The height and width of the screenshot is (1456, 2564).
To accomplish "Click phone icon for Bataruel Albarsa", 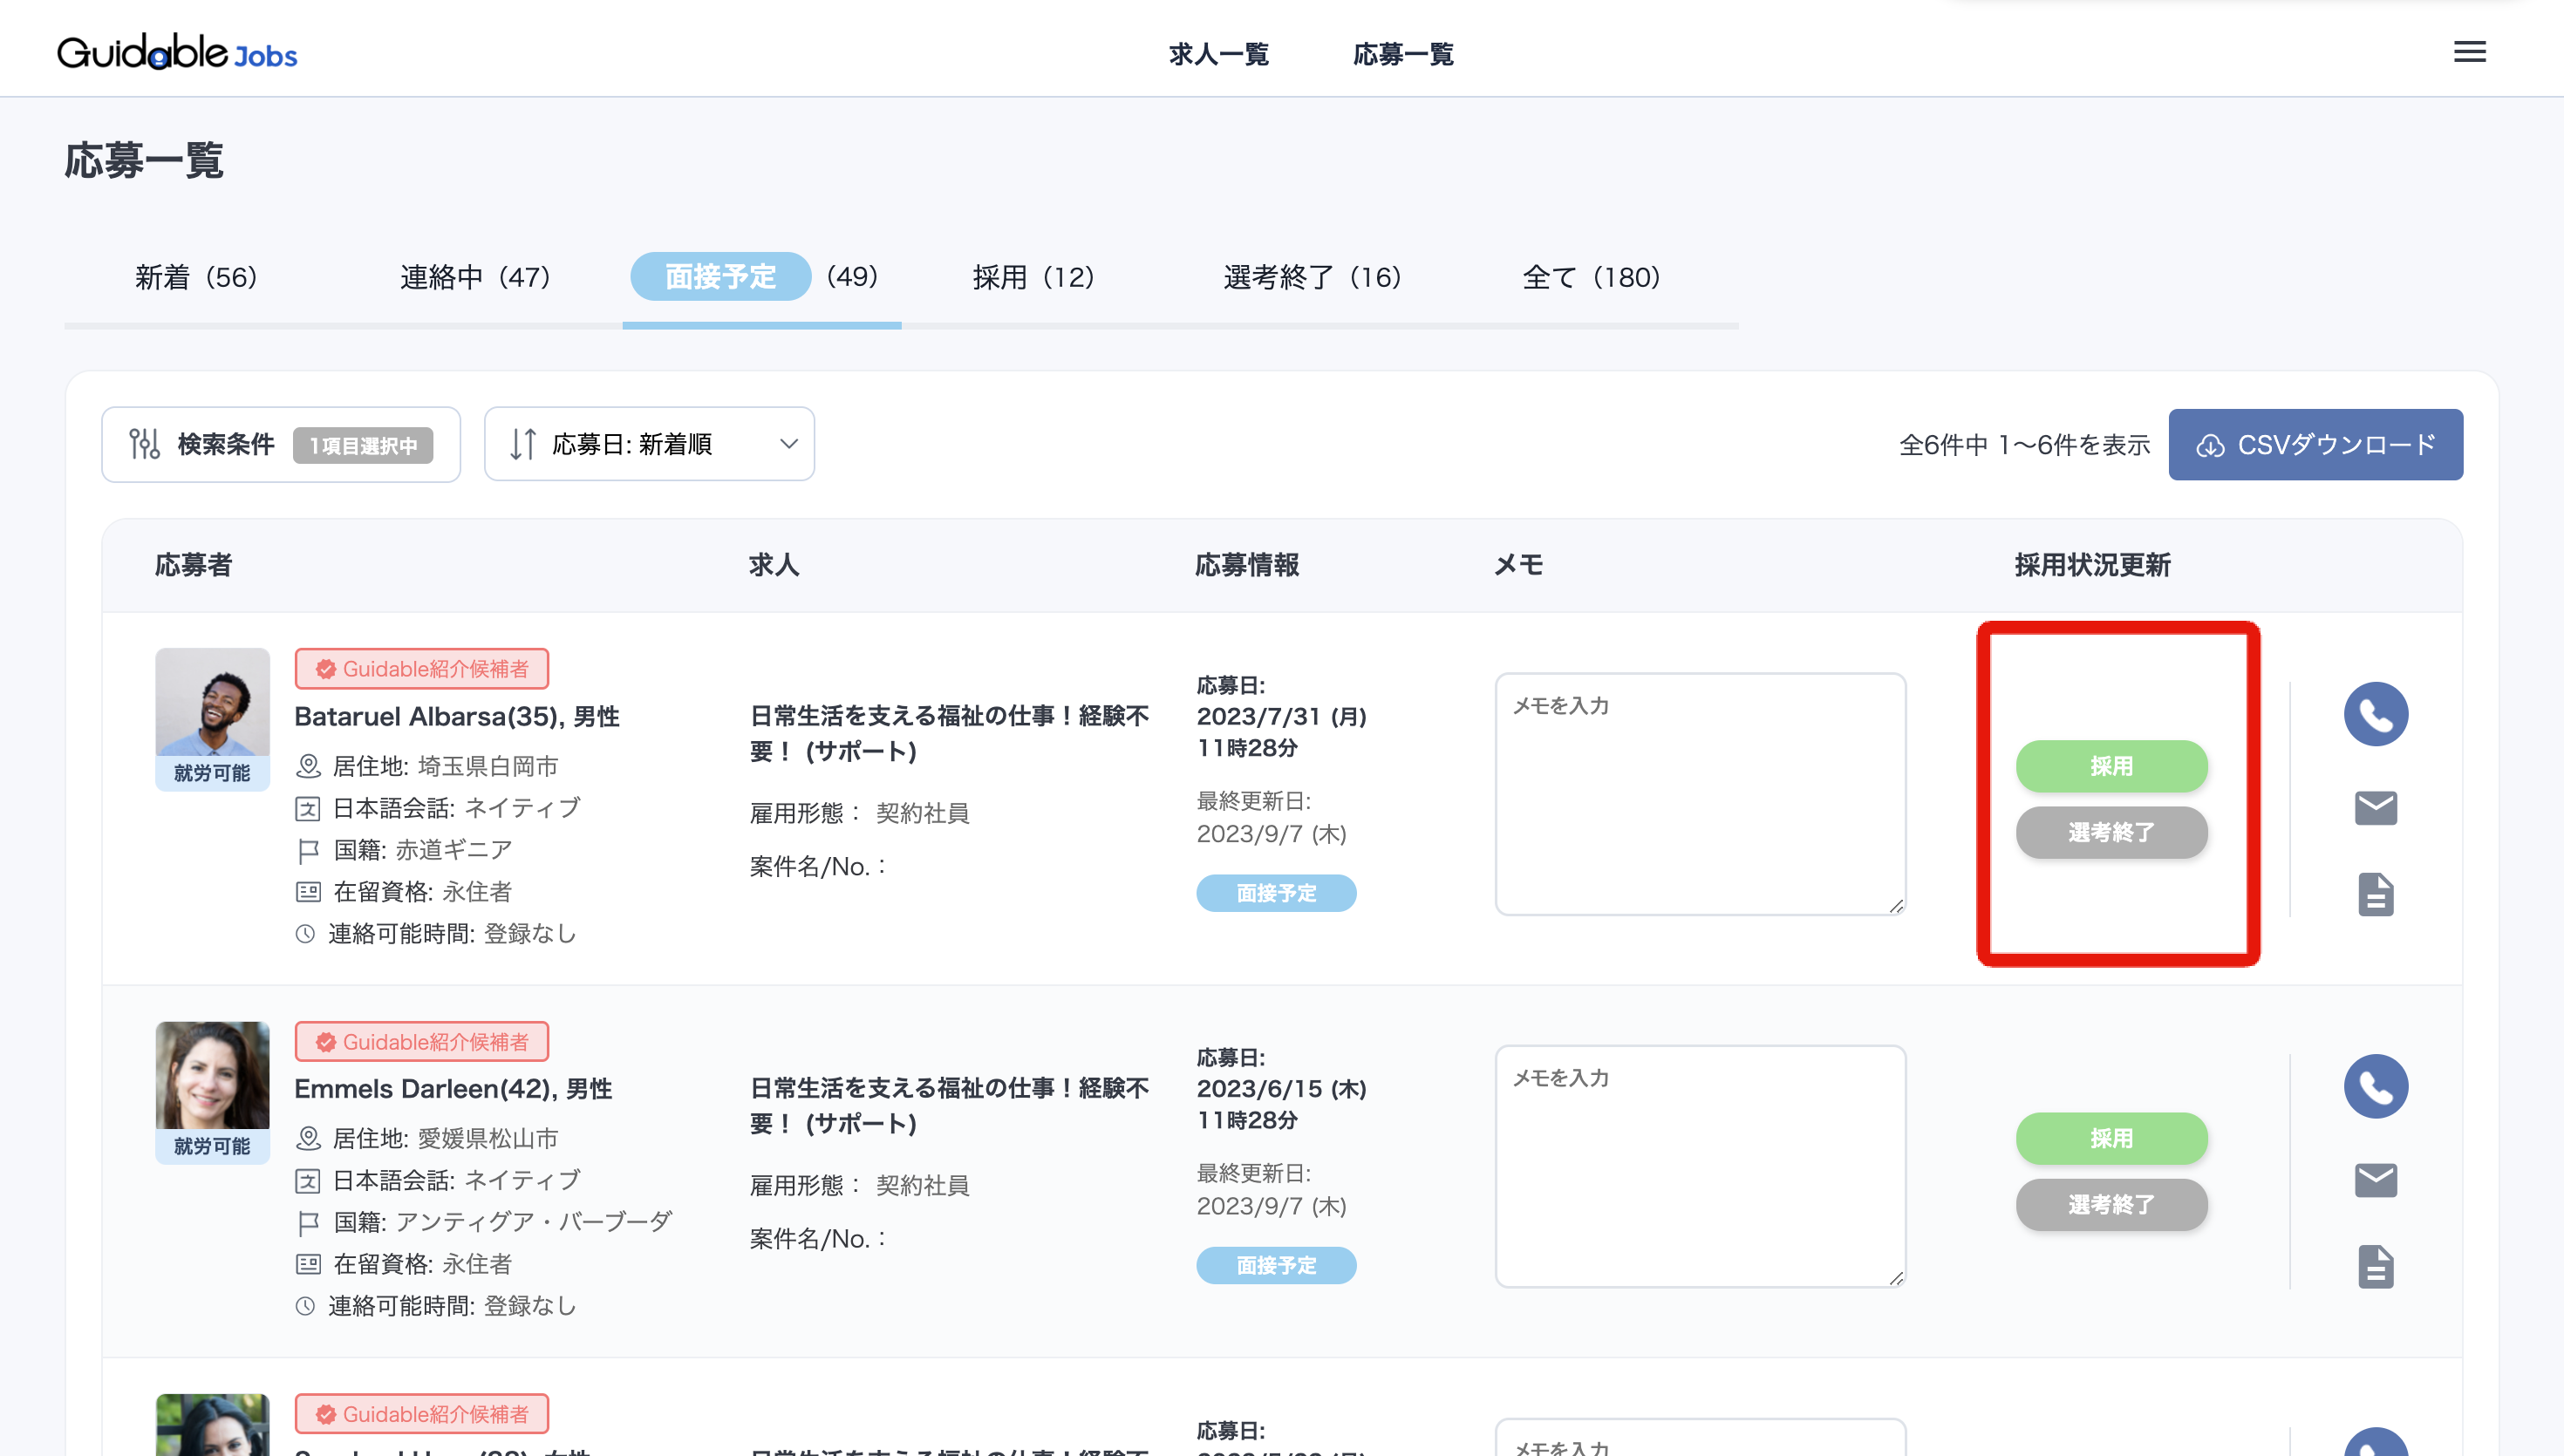I will pyautogui.click(x=2375, y=714).
